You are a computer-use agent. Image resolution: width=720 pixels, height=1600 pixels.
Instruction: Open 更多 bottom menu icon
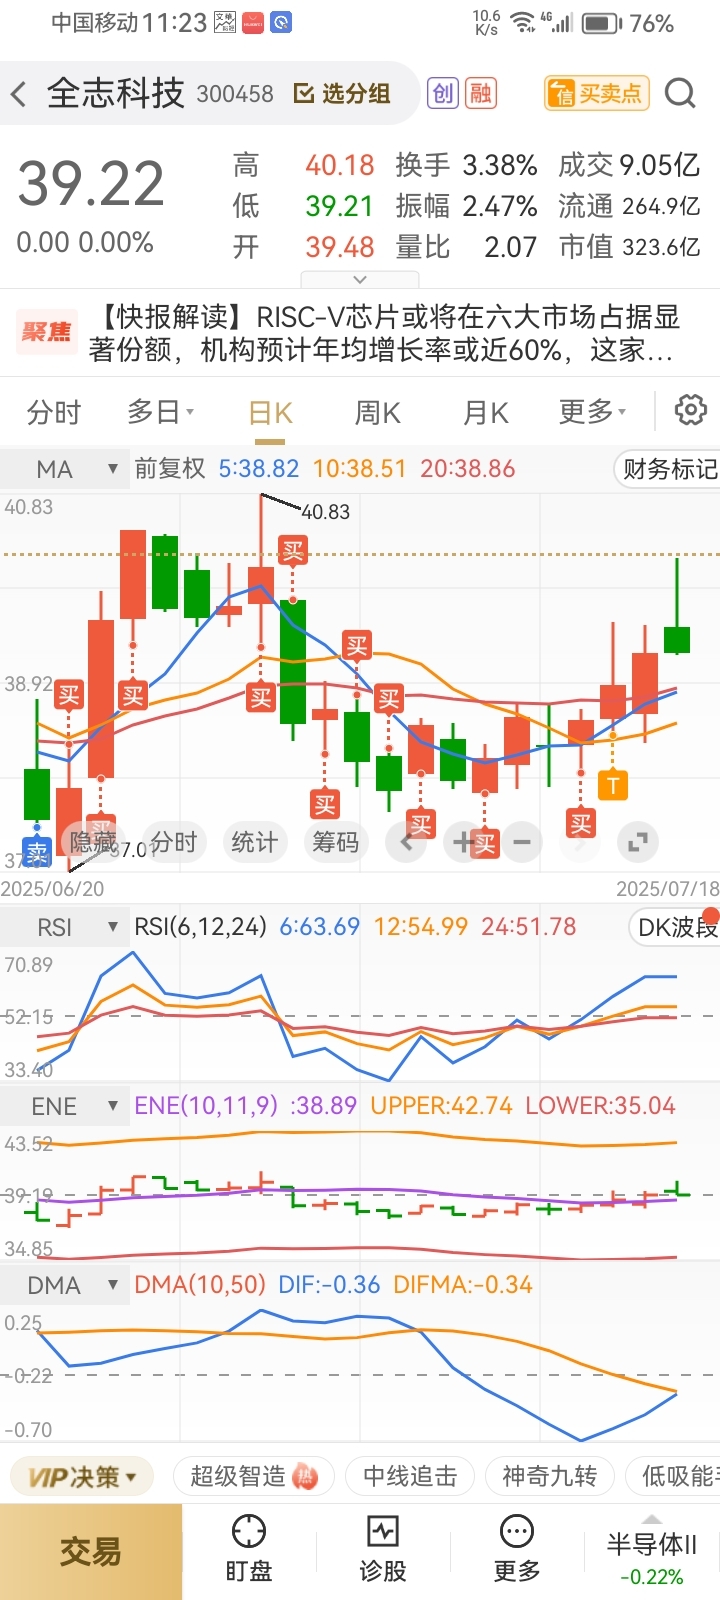(517, 1549)
